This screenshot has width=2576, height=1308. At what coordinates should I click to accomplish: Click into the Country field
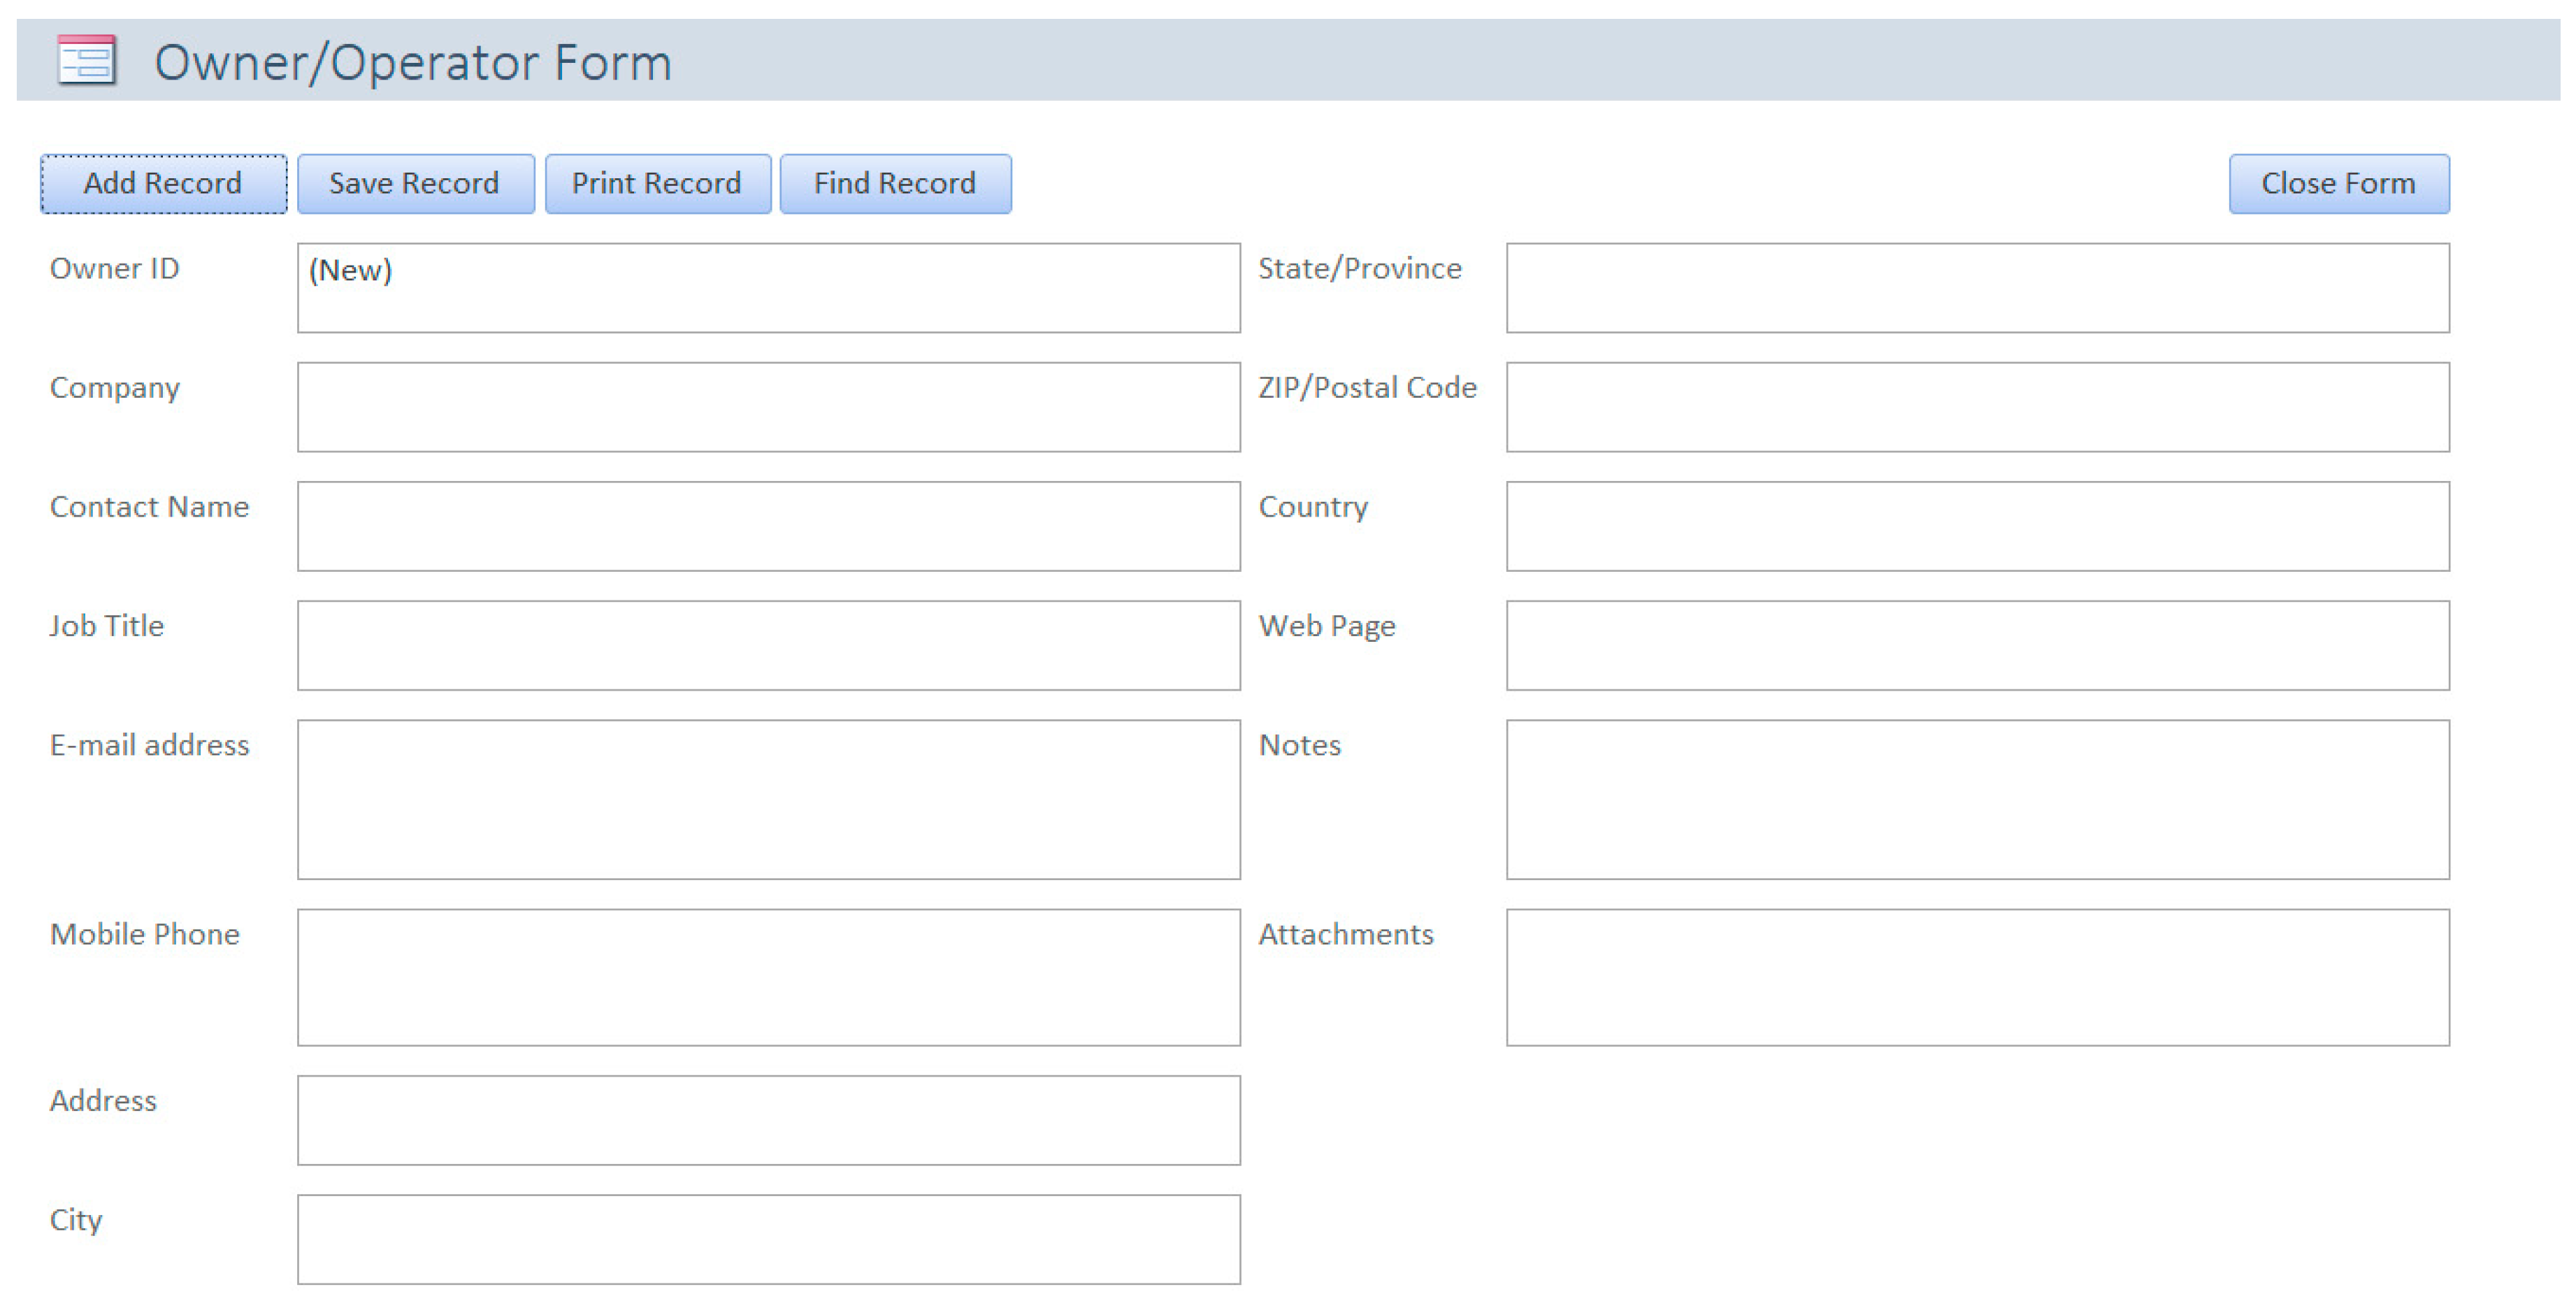1977,526
